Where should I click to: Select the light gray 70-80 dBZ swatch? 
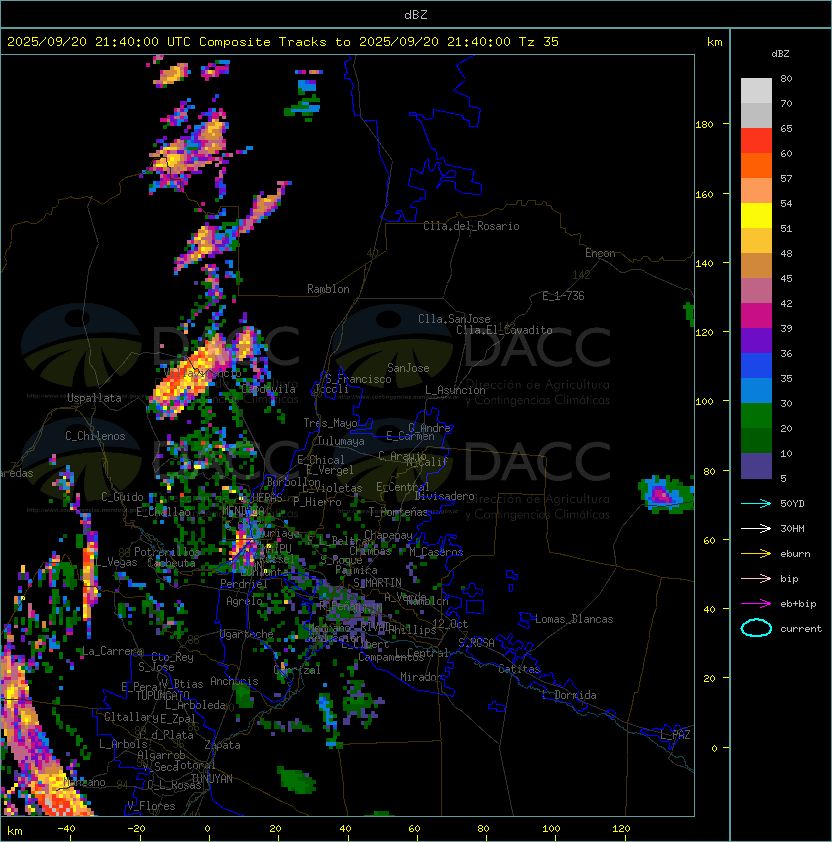click(x=756, y=91)
